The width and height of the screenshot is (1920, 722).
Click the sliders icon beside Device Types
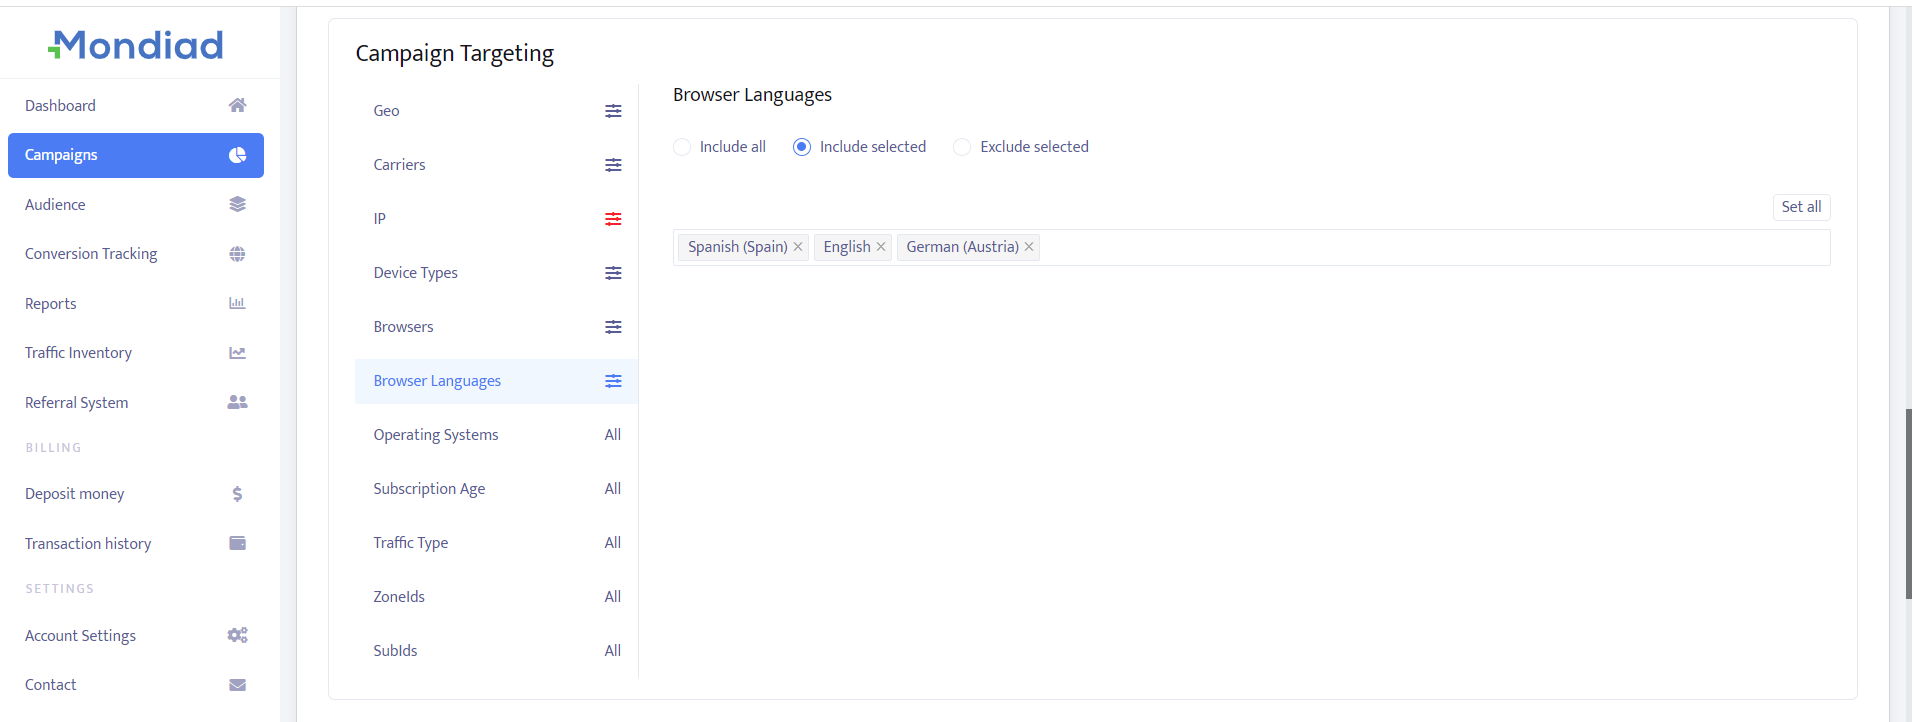(x=613, y=273)
